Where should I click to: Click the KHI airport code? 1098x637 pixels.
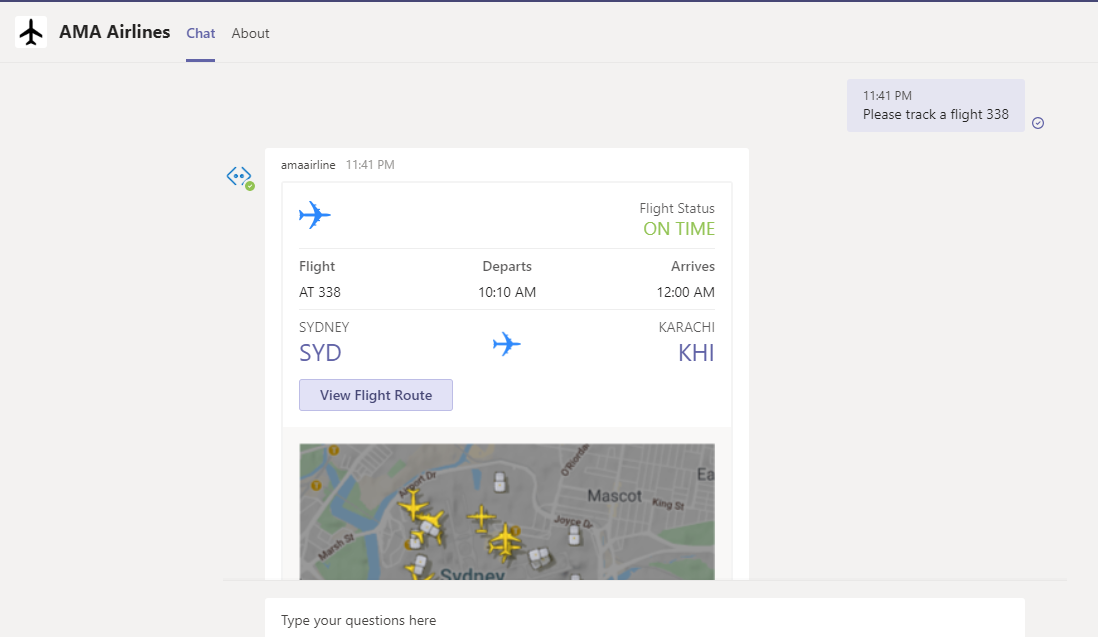point(696,353)
